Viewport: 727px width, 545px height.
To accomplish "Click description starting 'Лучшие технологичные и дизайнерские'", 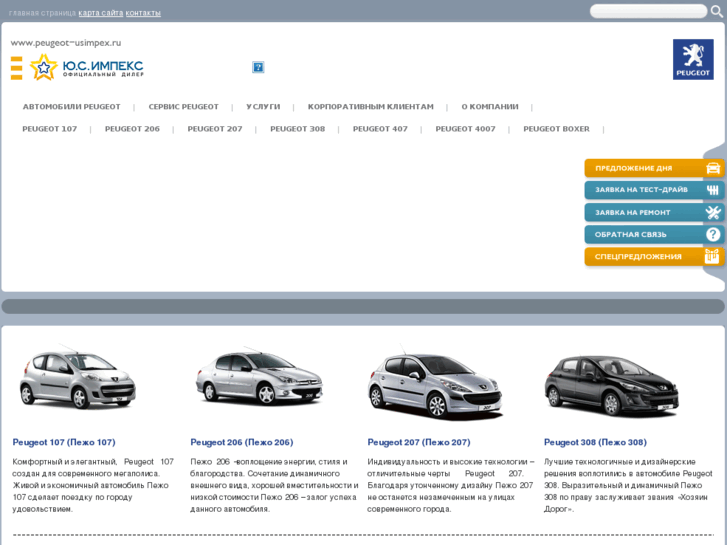I will (628, 485).
